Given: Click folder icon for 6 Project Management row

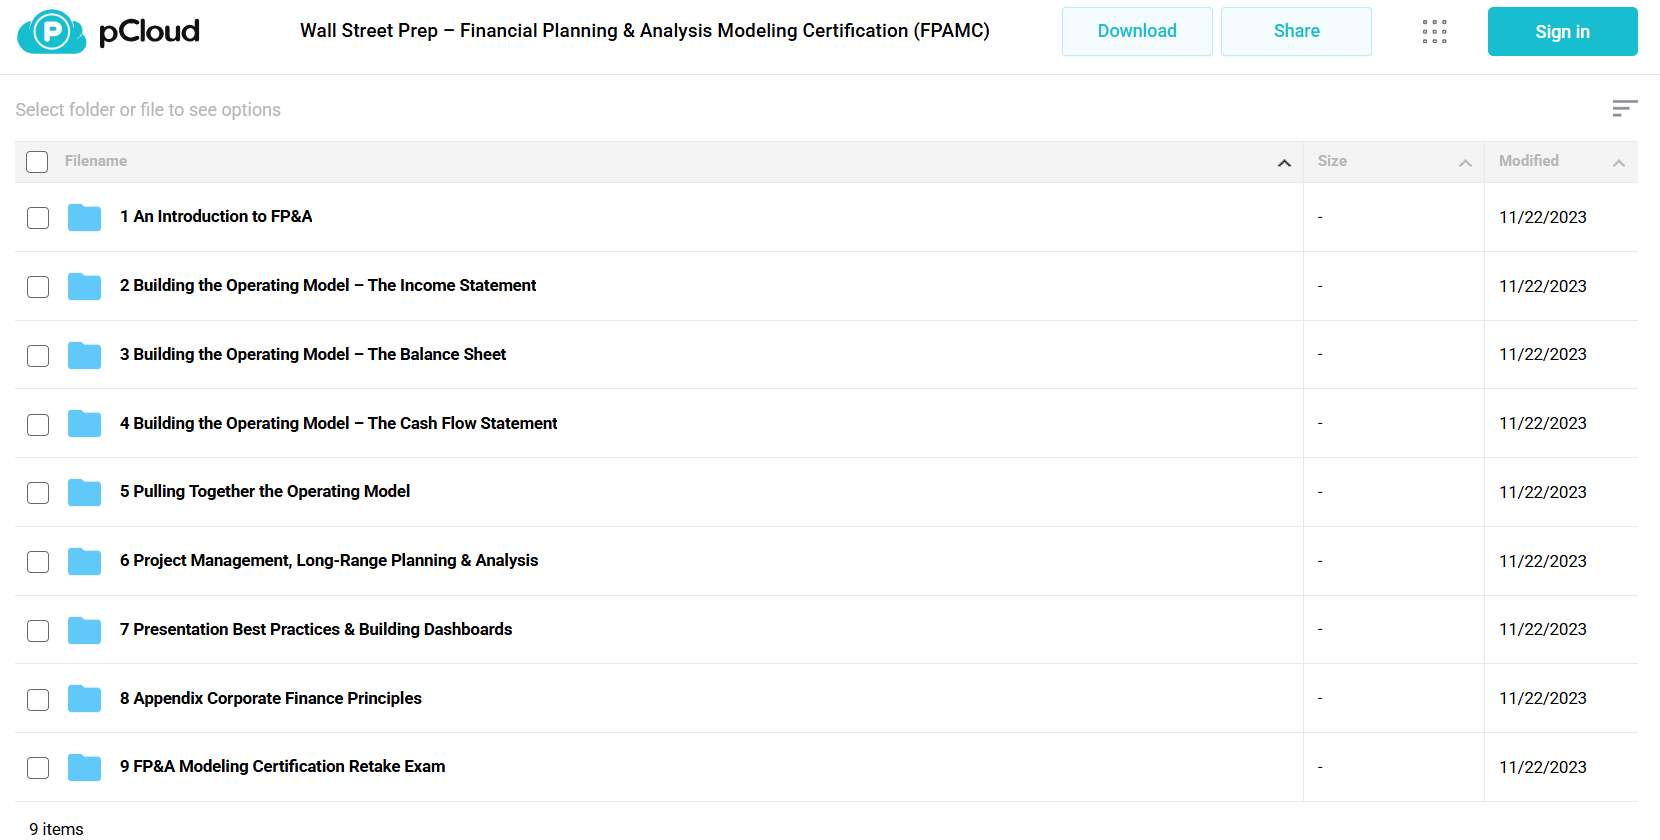Looking at the screenshot, I should (x=84, y=561).
